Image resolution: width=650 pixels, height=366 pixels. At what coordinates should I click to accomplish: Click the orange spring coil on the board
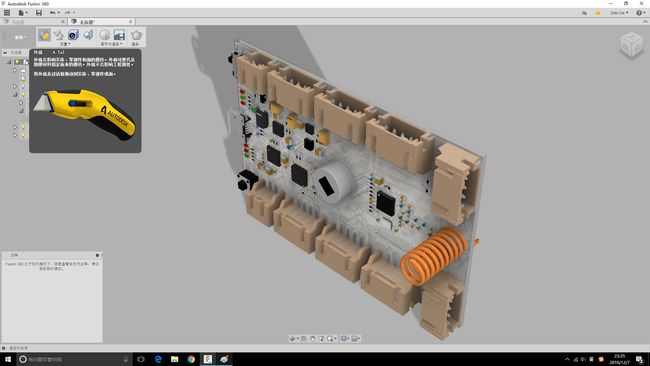[x=434, y=256]
